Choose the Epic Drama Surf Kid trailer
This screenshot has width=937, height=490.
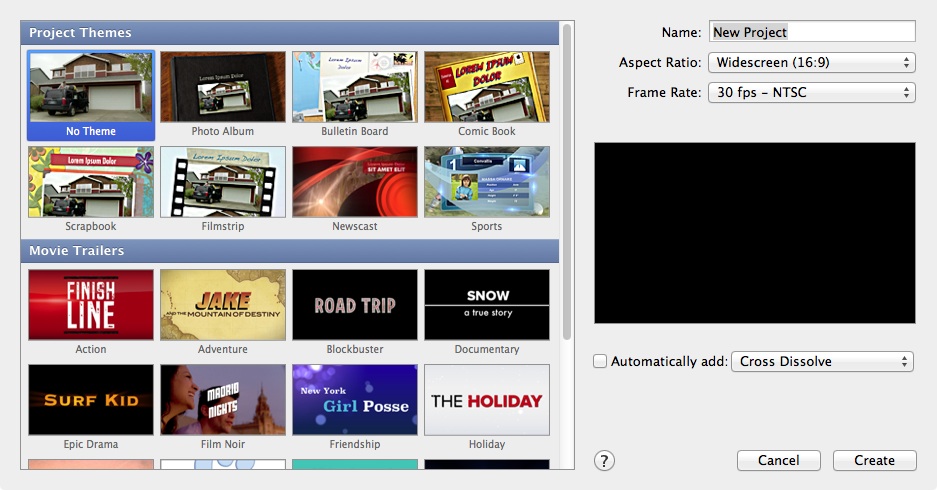91,400
